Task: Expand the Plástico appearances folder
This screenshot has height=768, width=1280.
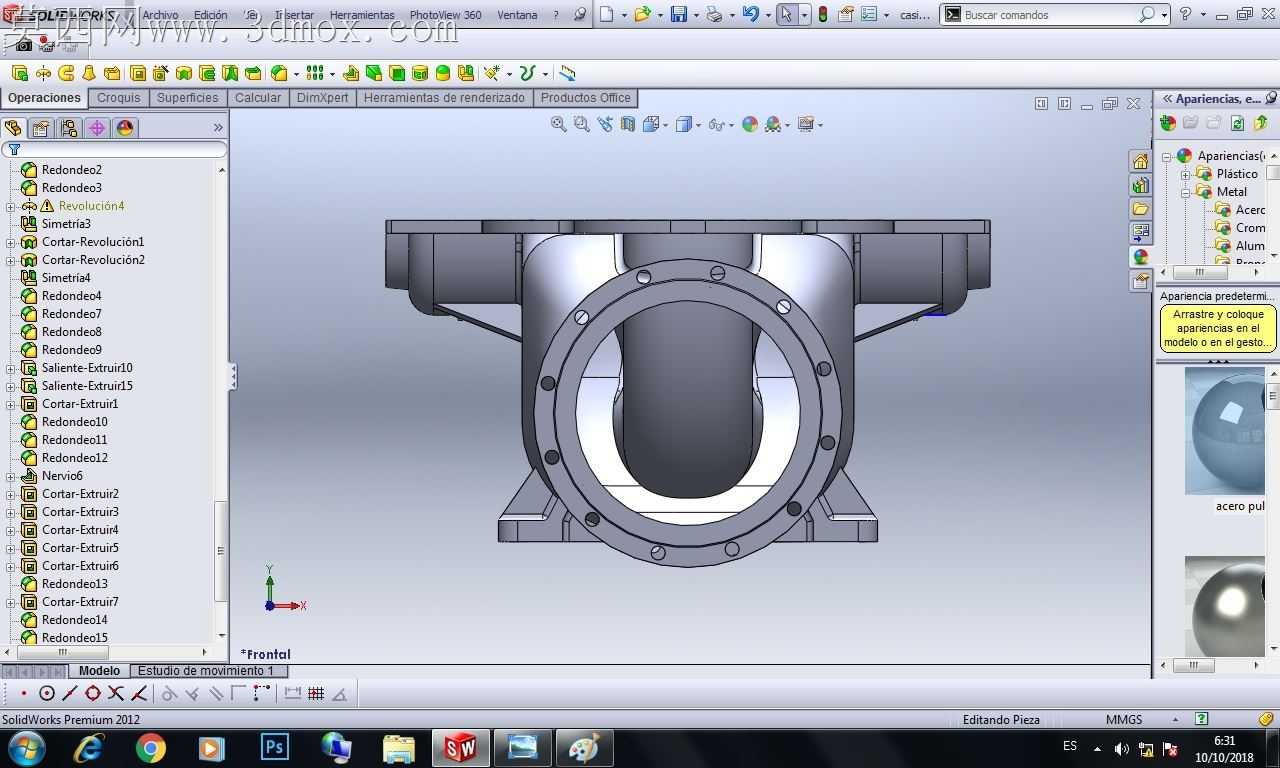Action: pos(1185,174)
